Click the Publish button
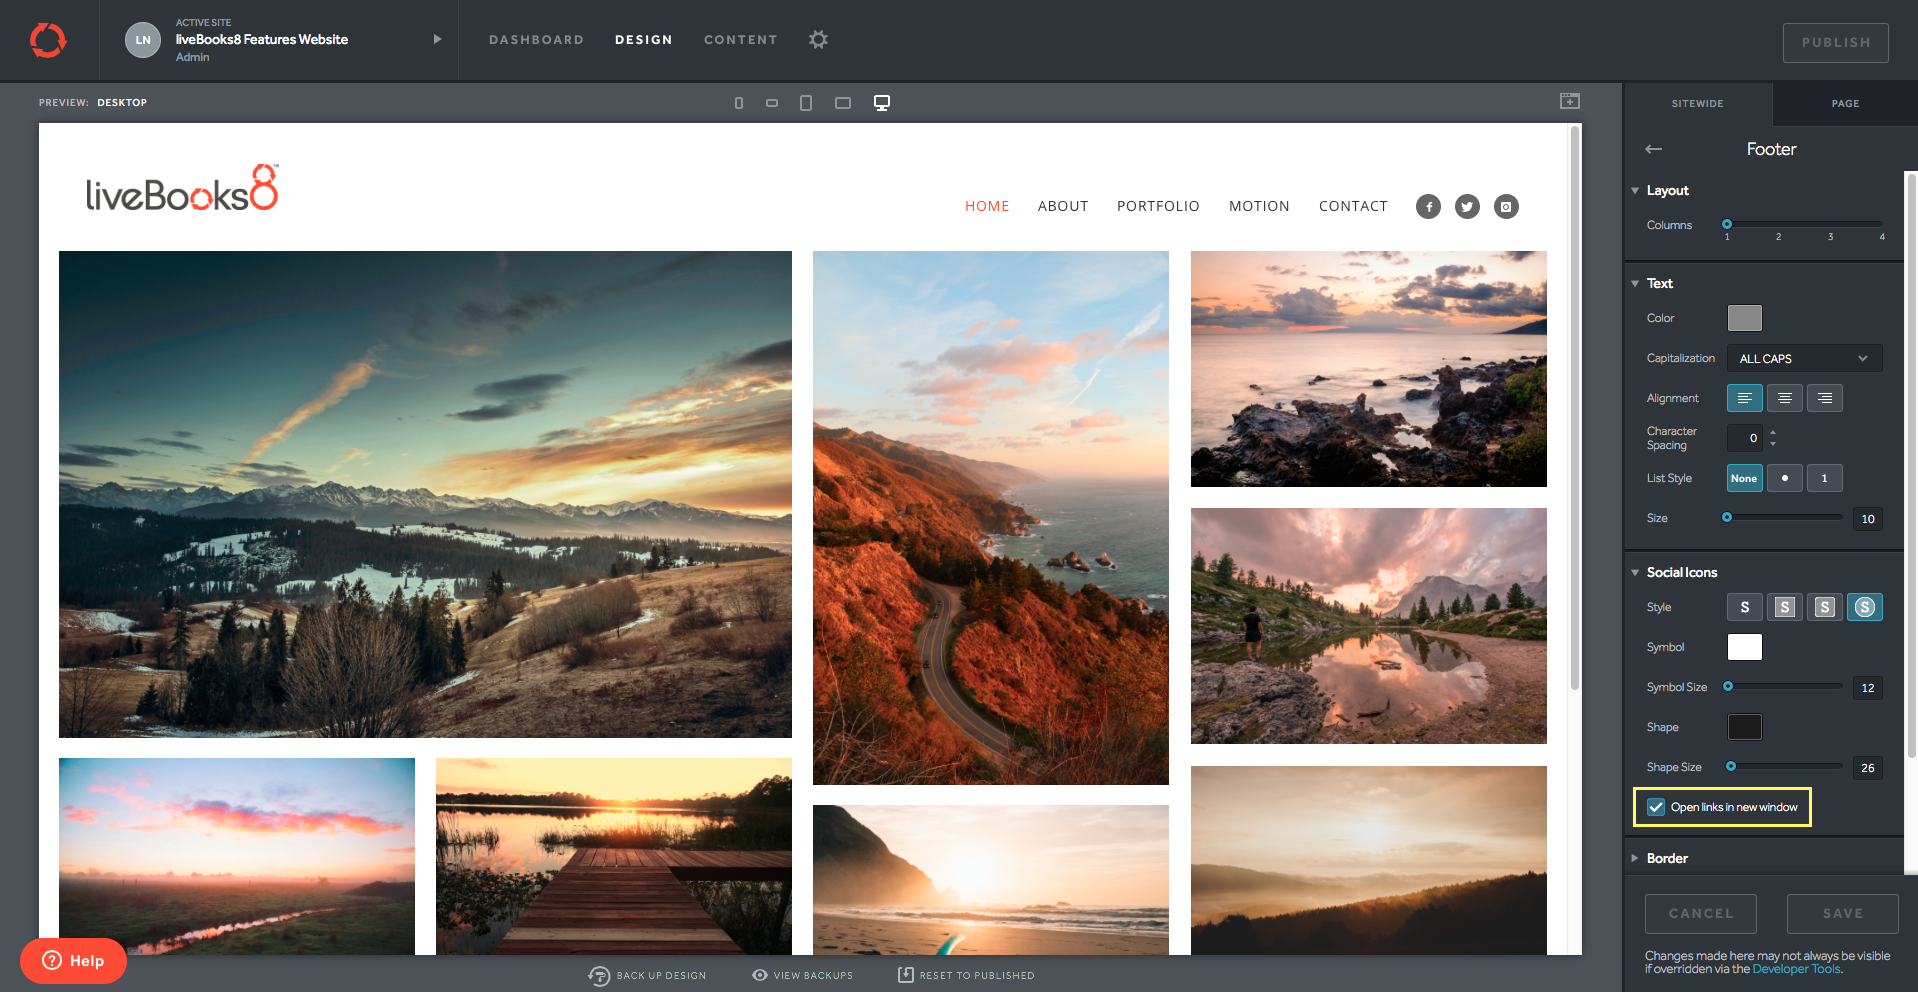This screenshot has height=992, width=1918. [1835, 43]
